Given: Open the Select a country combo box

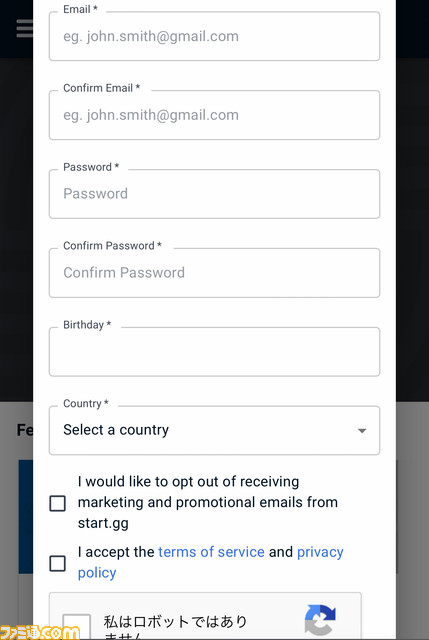Looking at the screenshot, I should coord(214,430).
